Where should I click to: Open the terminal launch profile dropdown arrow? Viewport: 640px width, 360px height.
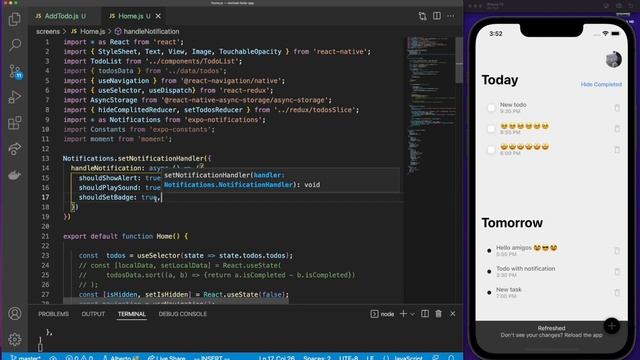(x=413, y=314)
